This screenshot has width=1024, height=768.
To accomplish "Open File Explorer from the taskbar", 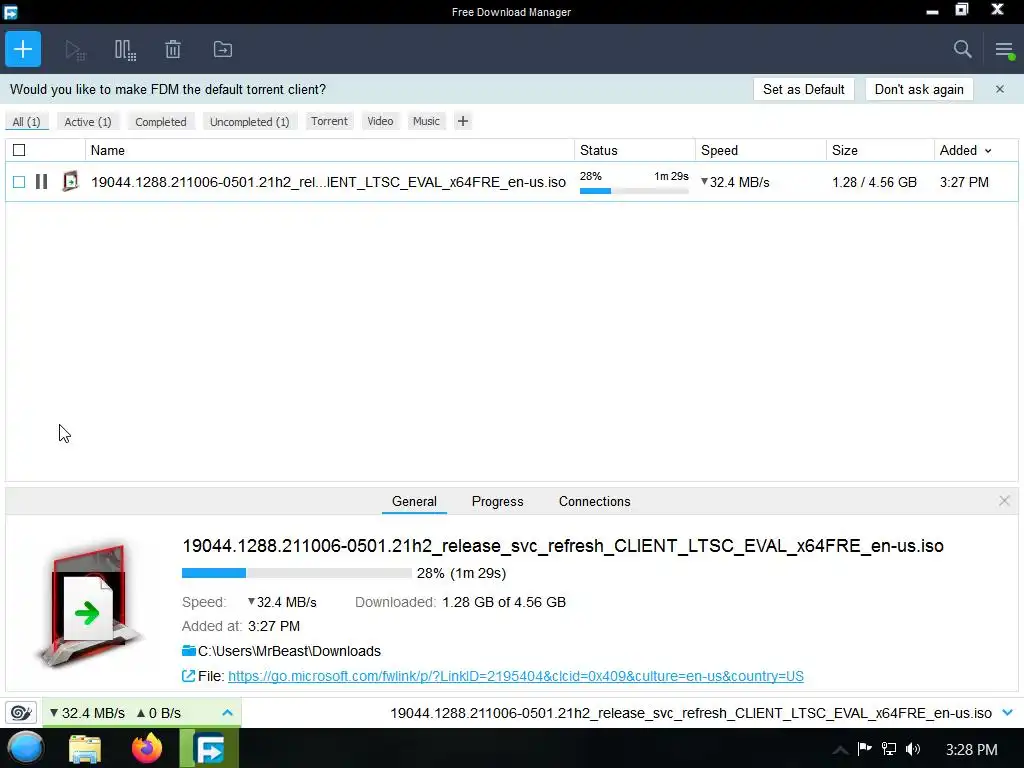I will click(85, 748).
